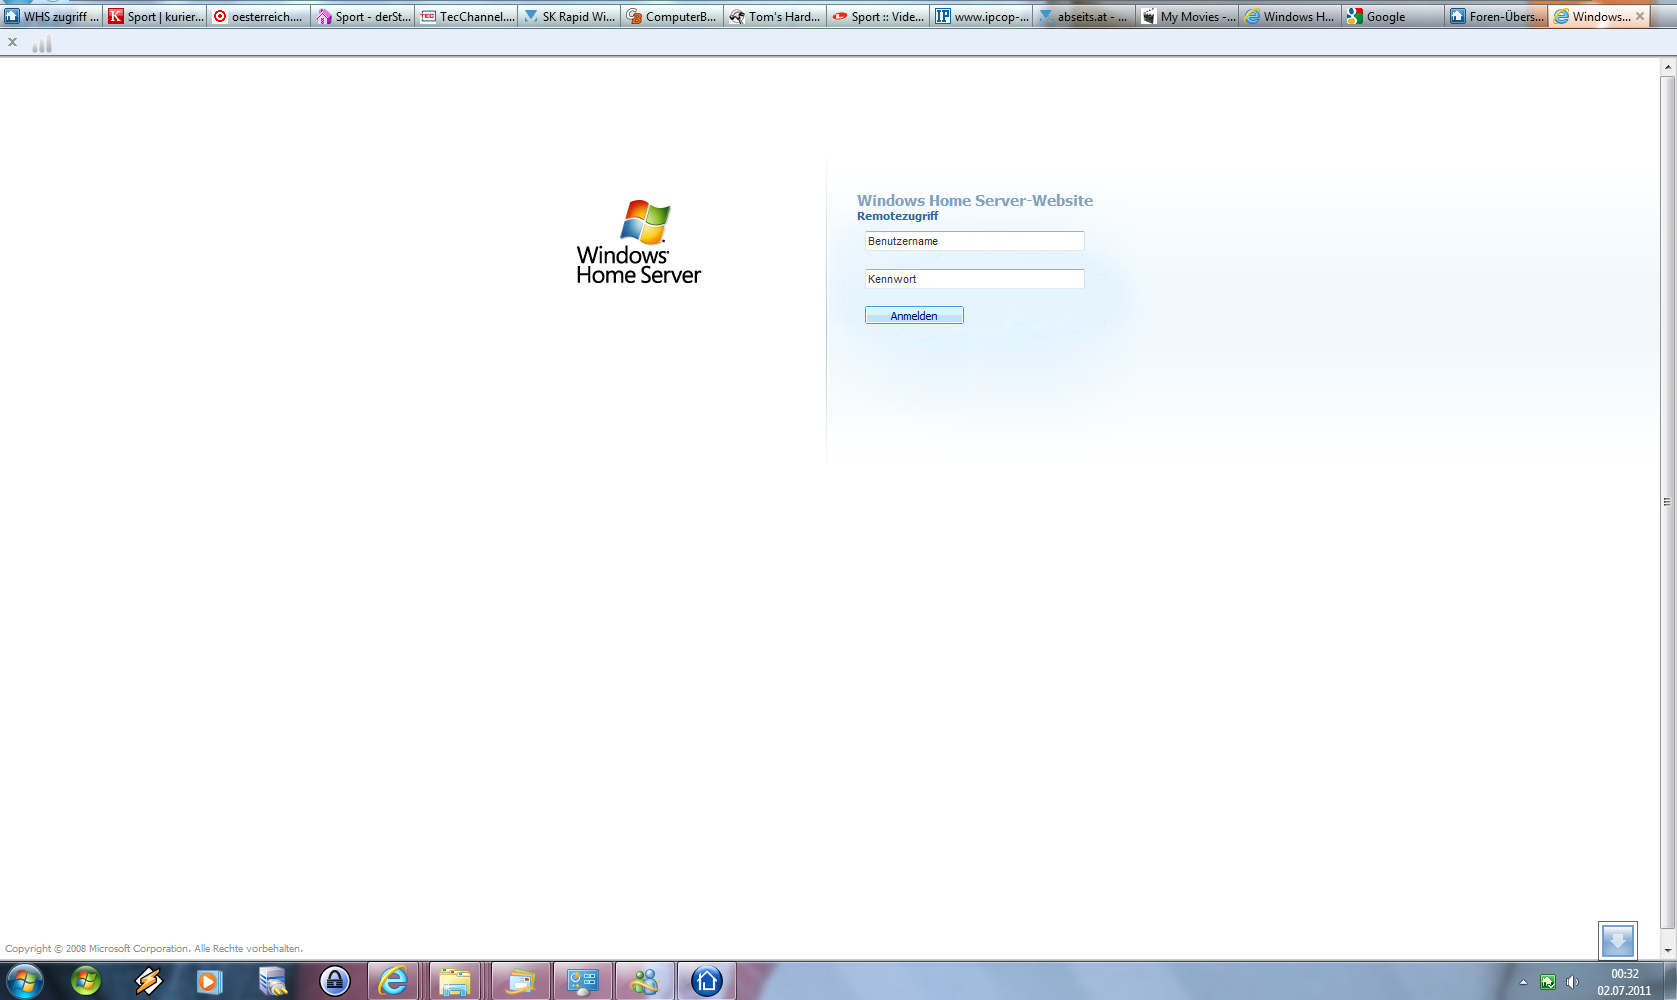The width and height of the screenshot is (1677, 1000).
Task: Click the scrollbar down arrow
Action: [x=1667, y=950]
